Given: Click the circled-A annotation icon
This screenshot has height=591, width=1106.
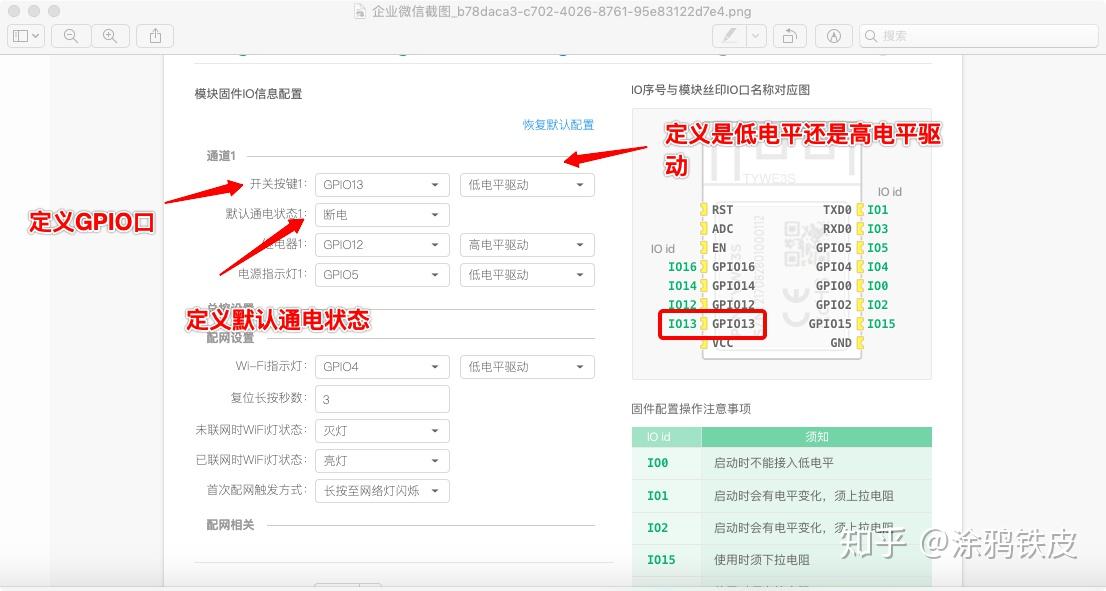Looking at the screenshot, I should pyautogui.click(x=834, y=36).
